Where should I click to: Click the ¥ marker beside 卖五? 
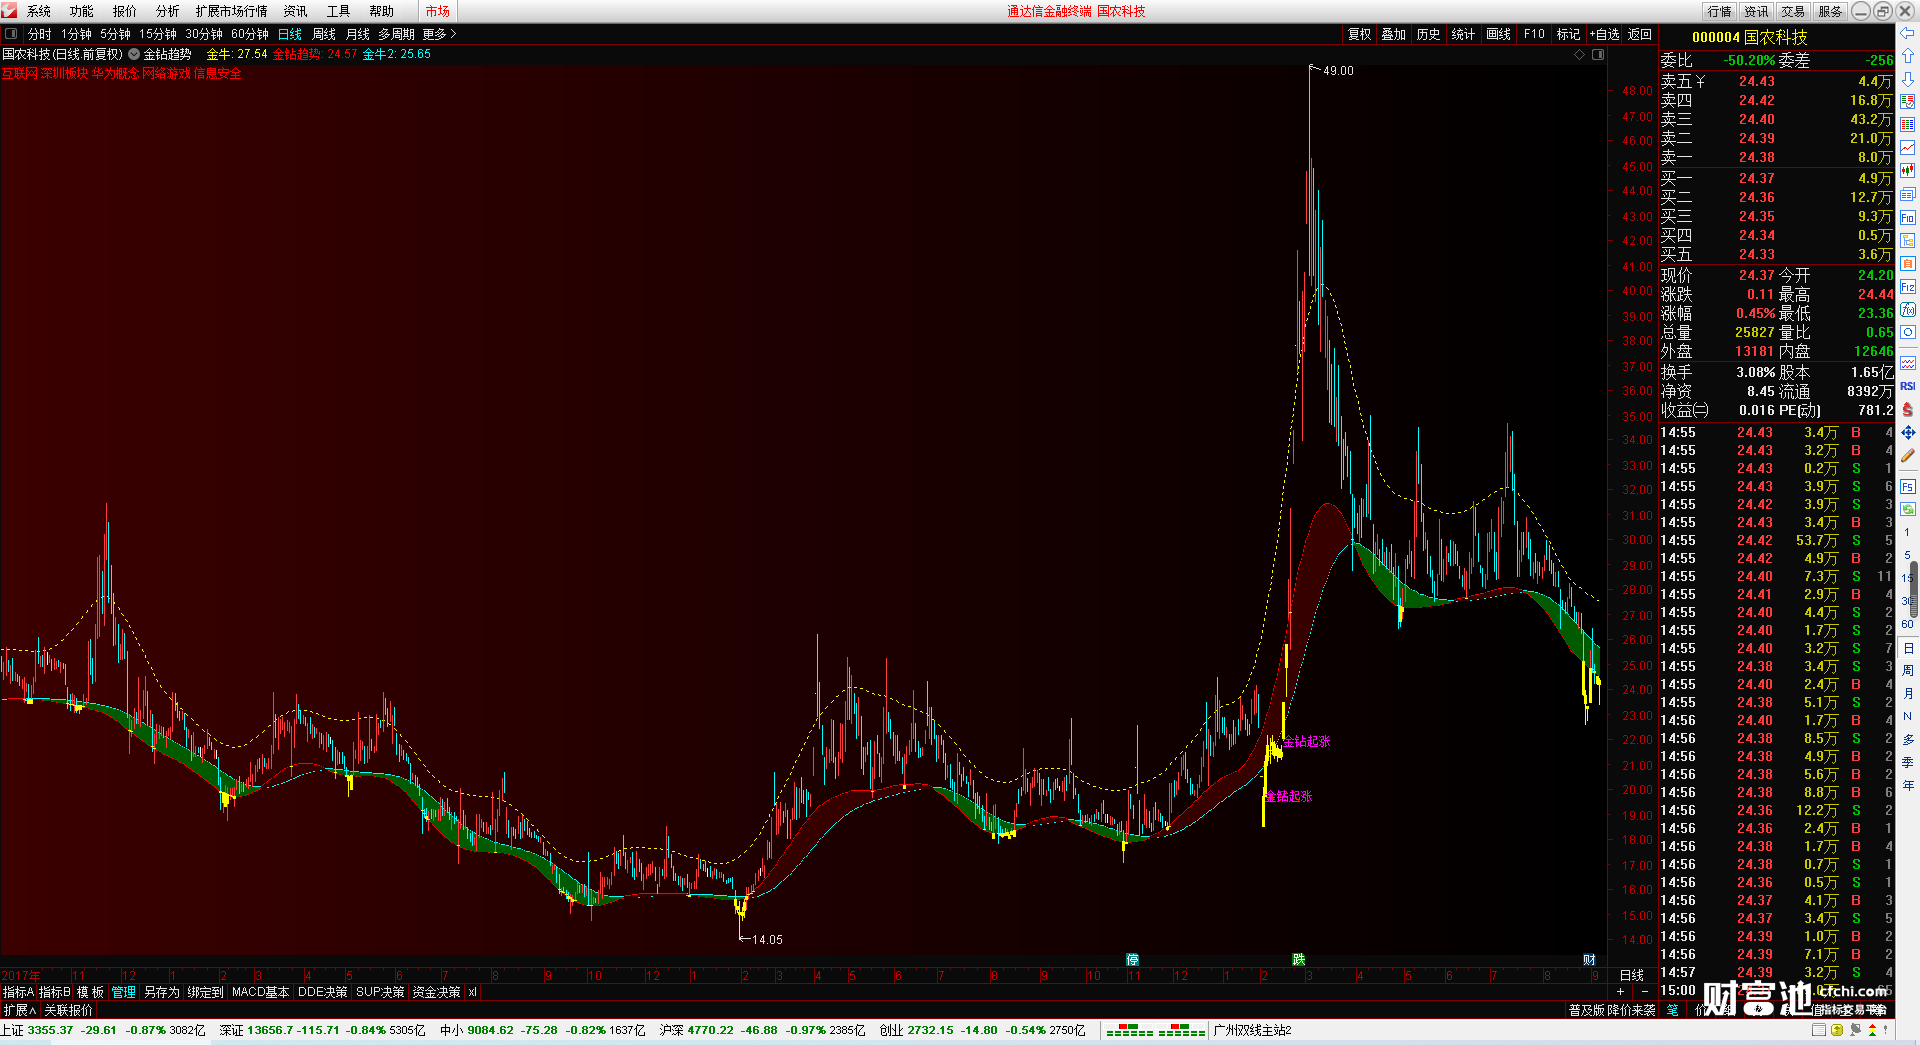tap(1700, 81)
